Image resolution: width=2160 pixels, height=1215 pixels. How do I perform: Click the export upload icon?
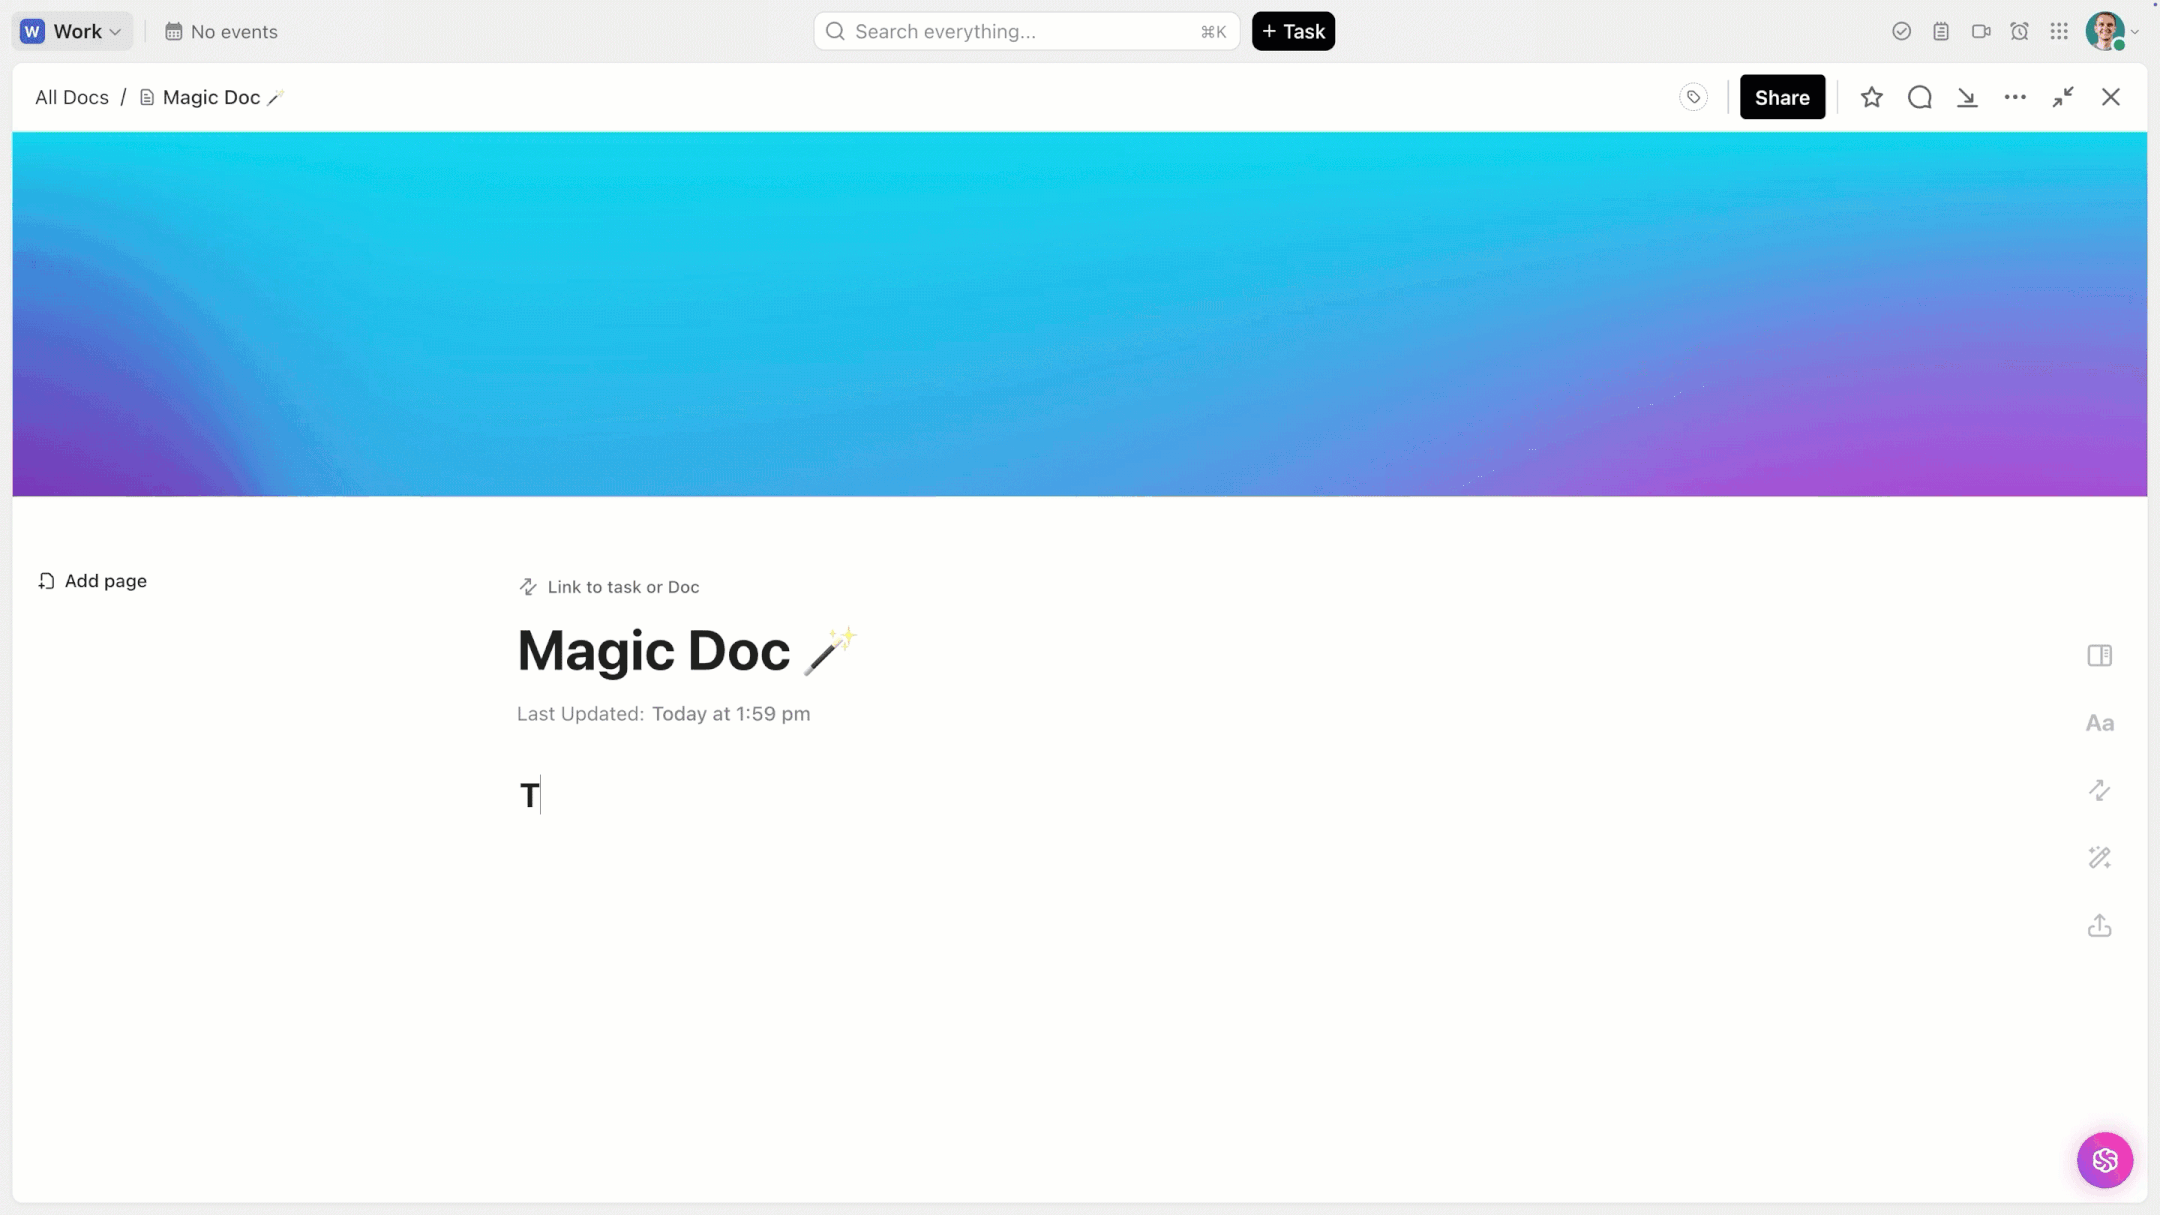click(2099, 926)
